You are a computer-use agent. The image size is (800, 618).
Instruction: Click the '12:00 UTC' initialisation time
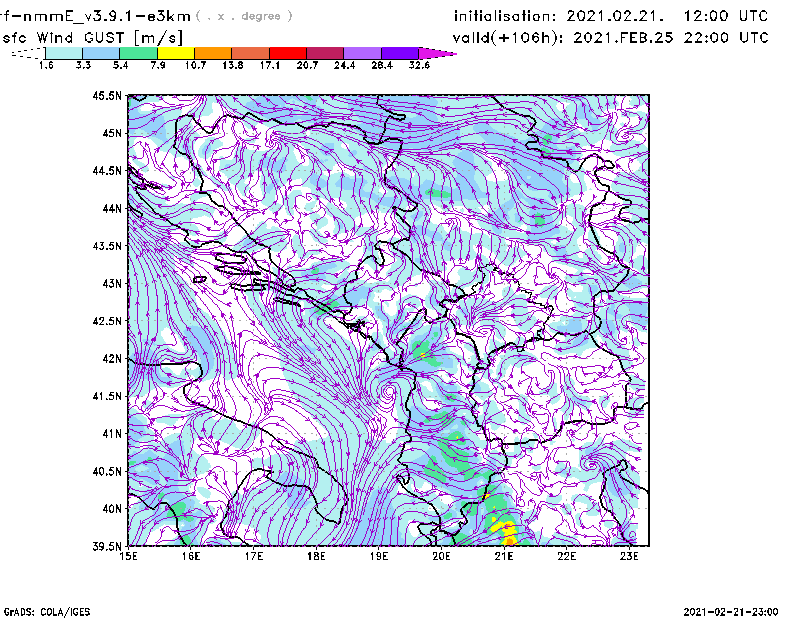[x=726, y=16]
